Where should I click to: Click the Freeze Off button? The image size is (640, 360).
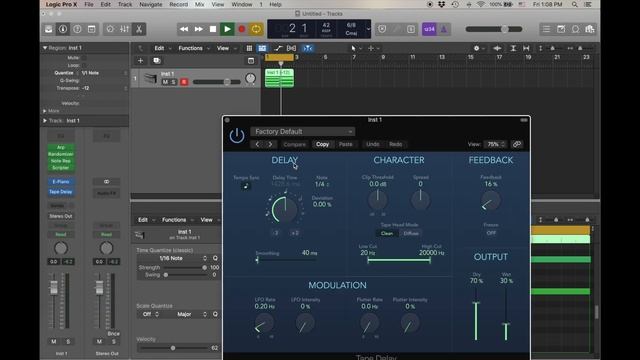(491, 233)
